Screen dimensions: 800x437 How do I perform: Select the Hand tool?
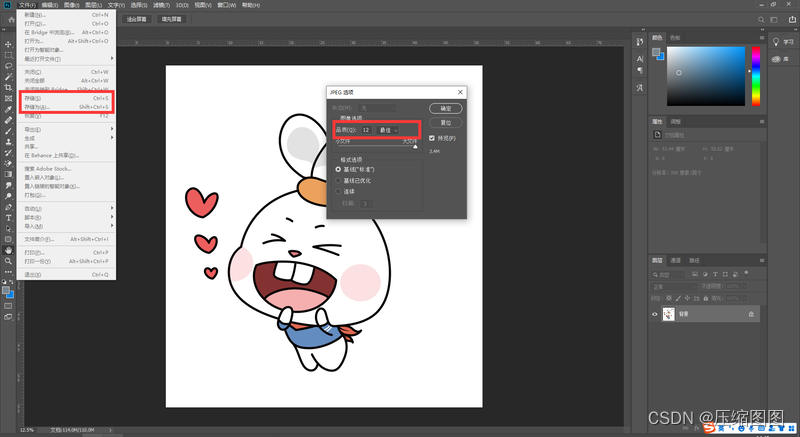pyautogui.click(x=8, y=250)
